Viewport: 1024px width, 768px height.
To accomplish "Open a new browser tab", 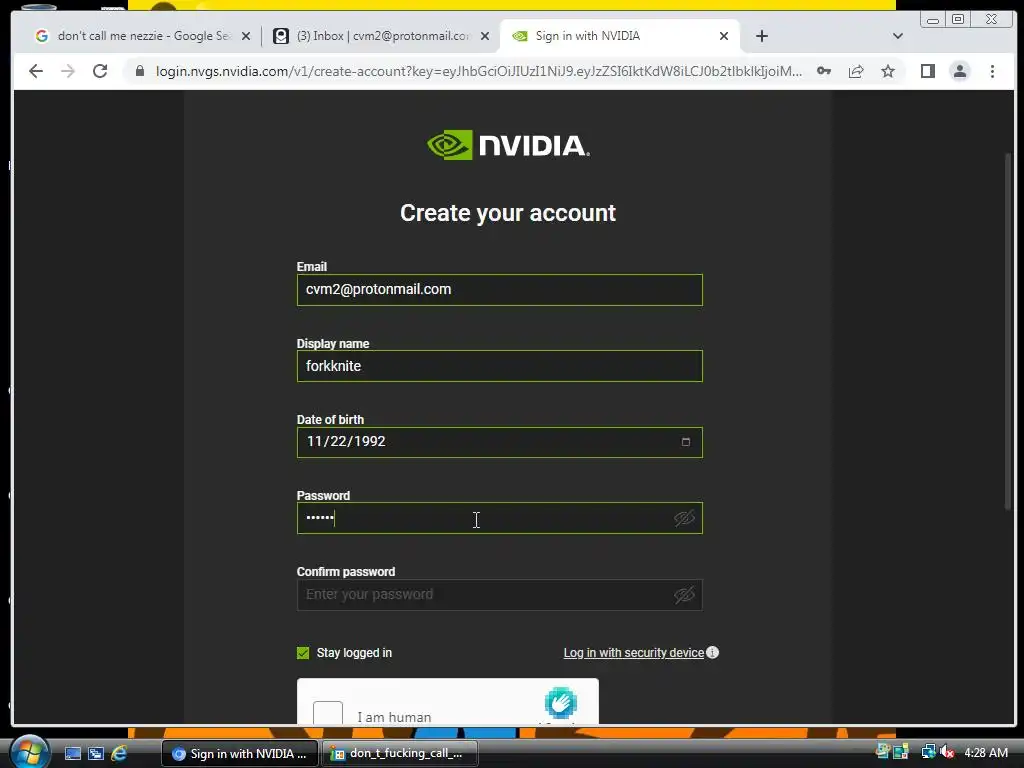I will point(761,36).
